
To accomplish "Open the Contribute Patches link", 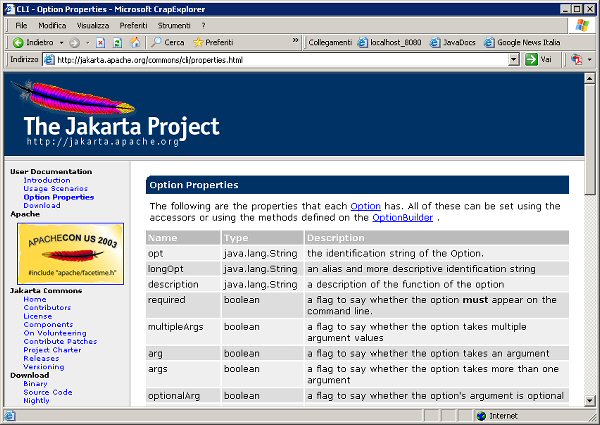I will pos(60,342).
